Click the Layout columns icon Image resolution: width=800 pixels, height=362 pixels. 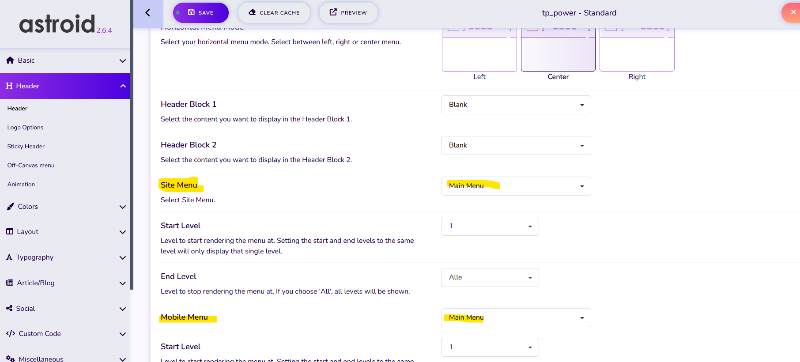9,231
